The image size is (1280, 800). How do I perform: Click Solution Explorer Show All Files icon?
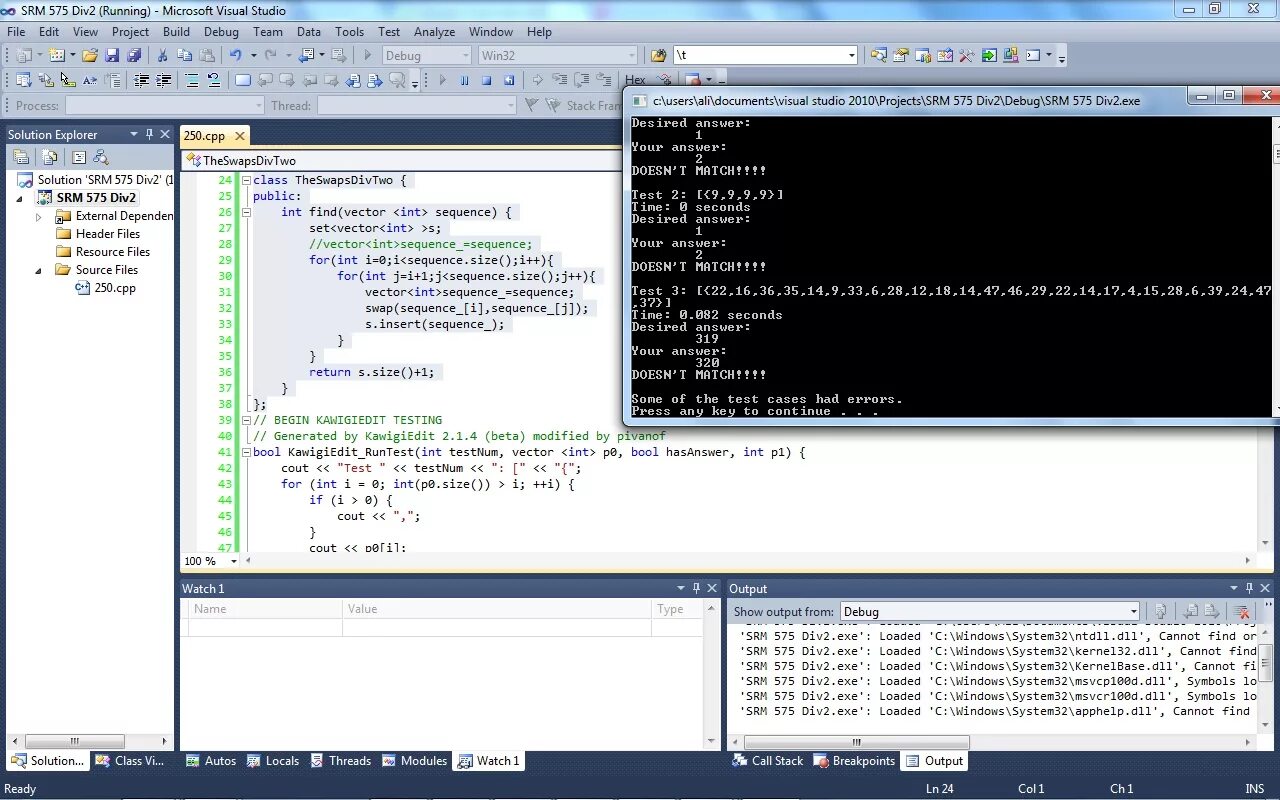[x=50, y=157]
